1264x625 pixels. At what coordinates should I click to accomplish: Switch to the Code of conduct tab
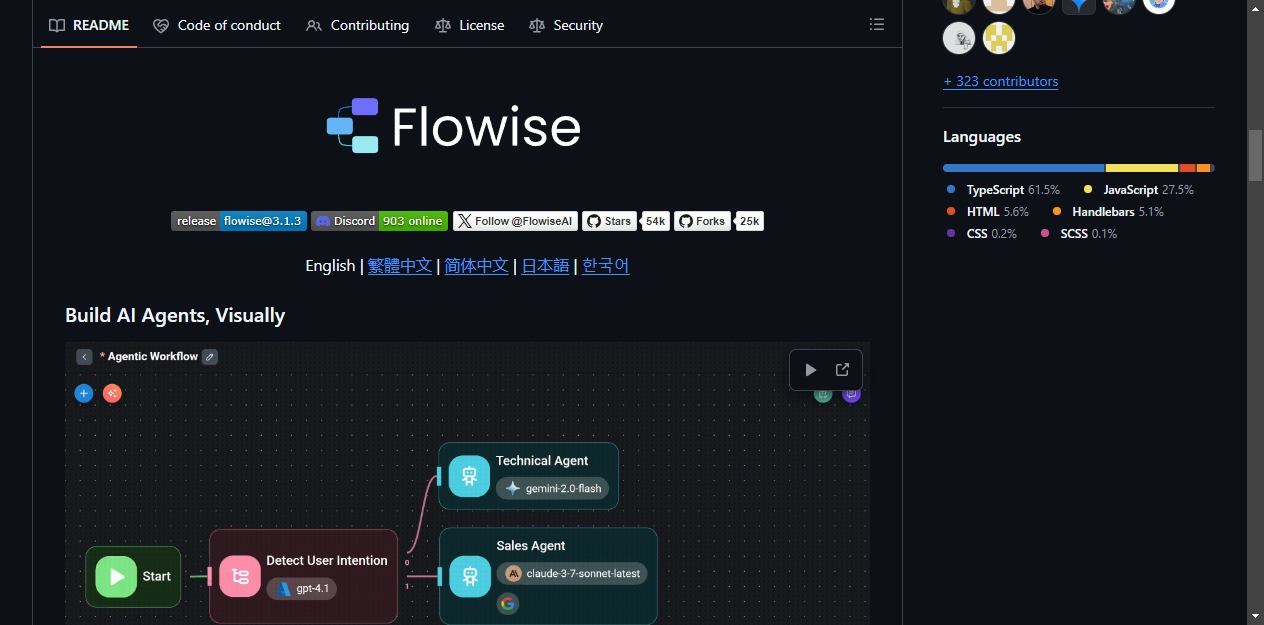[217, 25]
